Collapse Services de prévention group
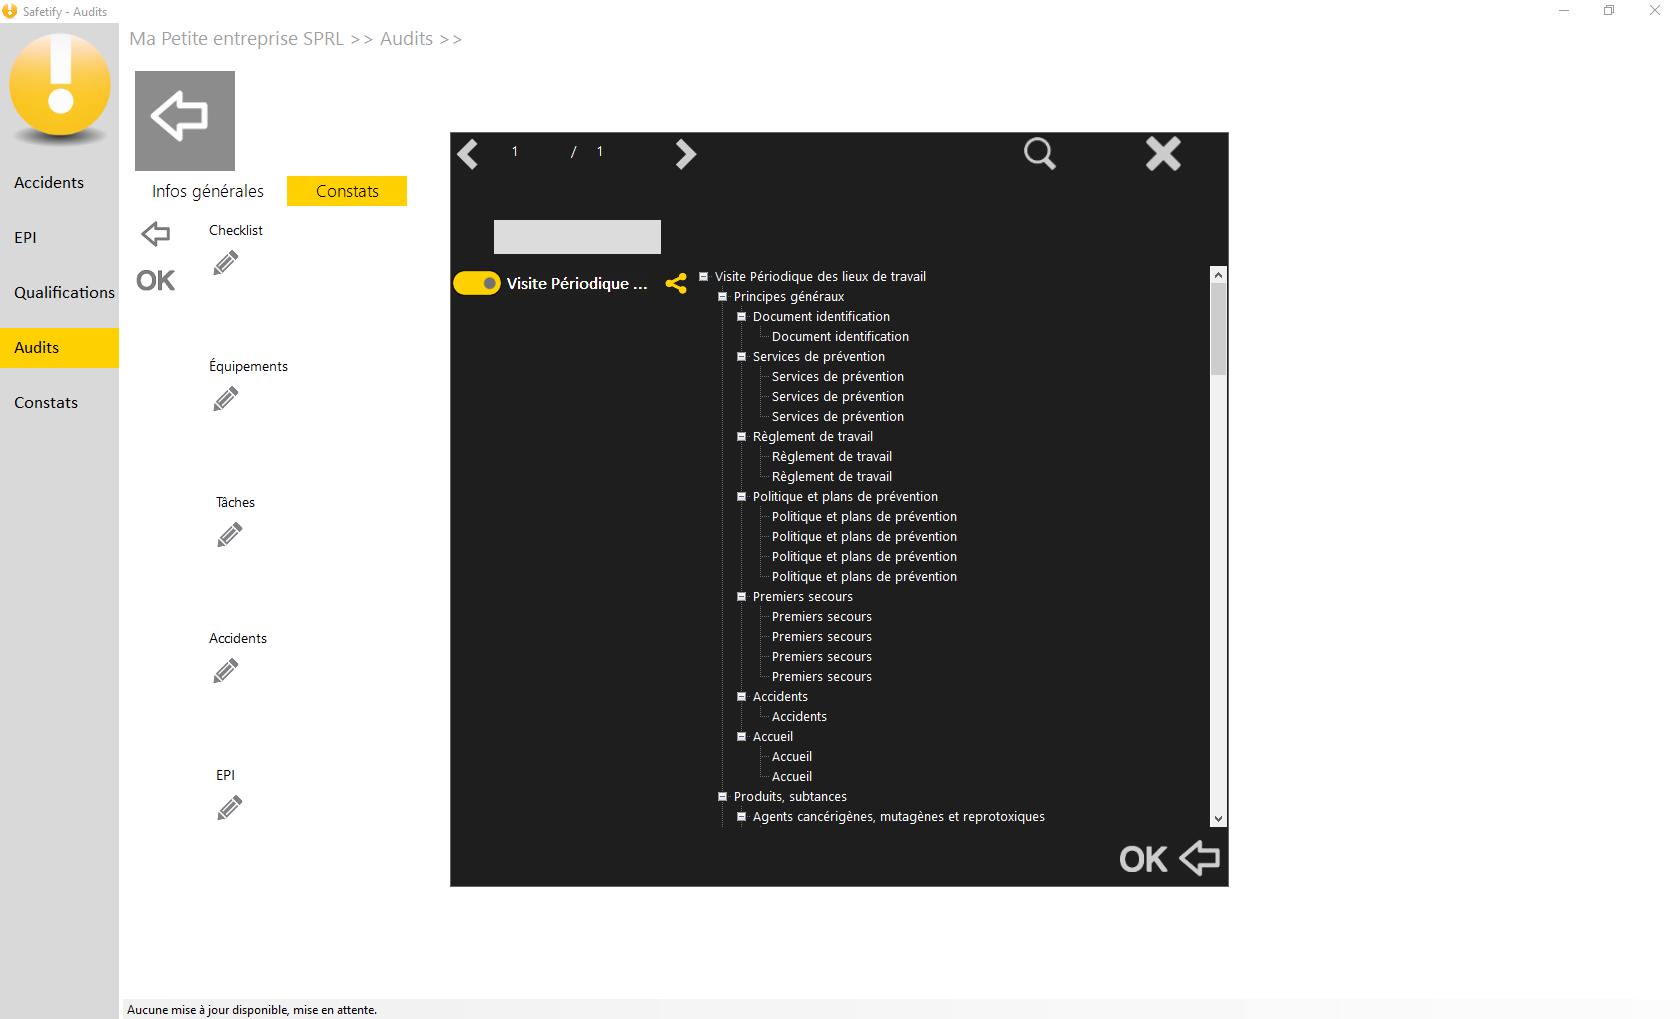The width and height of the screenshot is (1680, 1019). [741, 357]
